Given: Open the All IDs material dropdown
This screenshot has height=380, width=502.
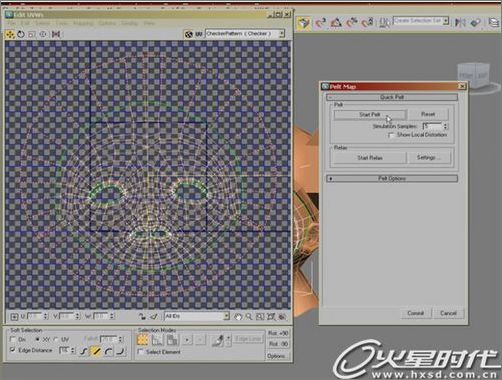Looking at the screenshot, I should tap(197, 316).
